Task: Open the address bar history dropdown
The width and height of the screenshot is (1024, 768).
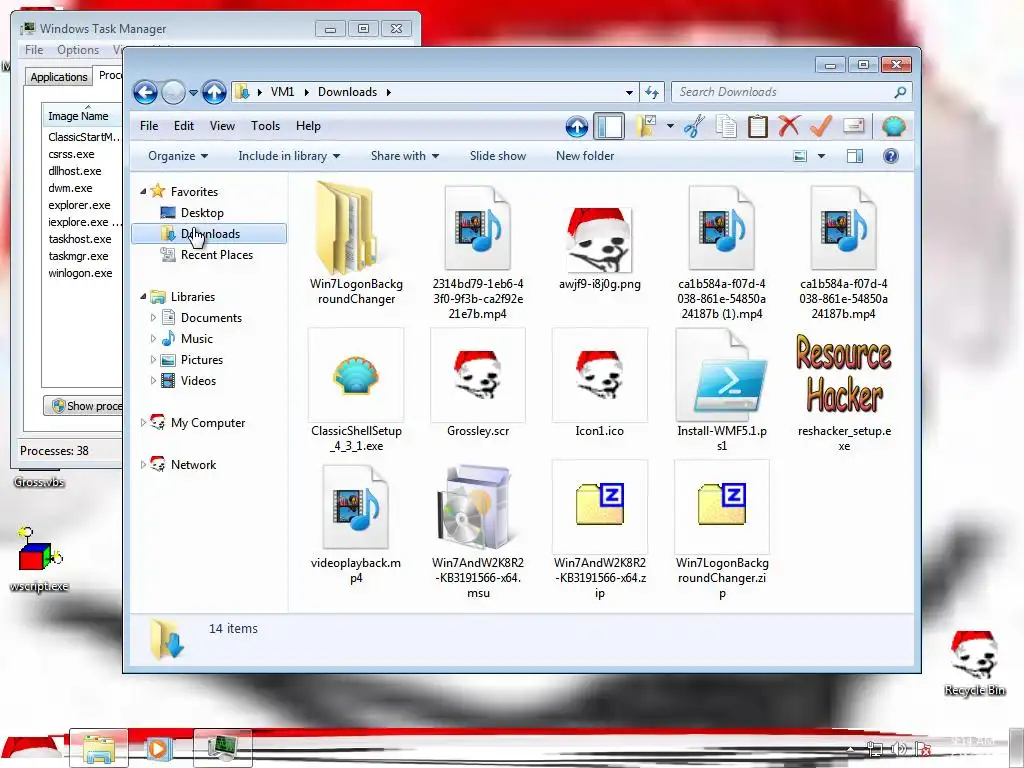Action: 629,92
